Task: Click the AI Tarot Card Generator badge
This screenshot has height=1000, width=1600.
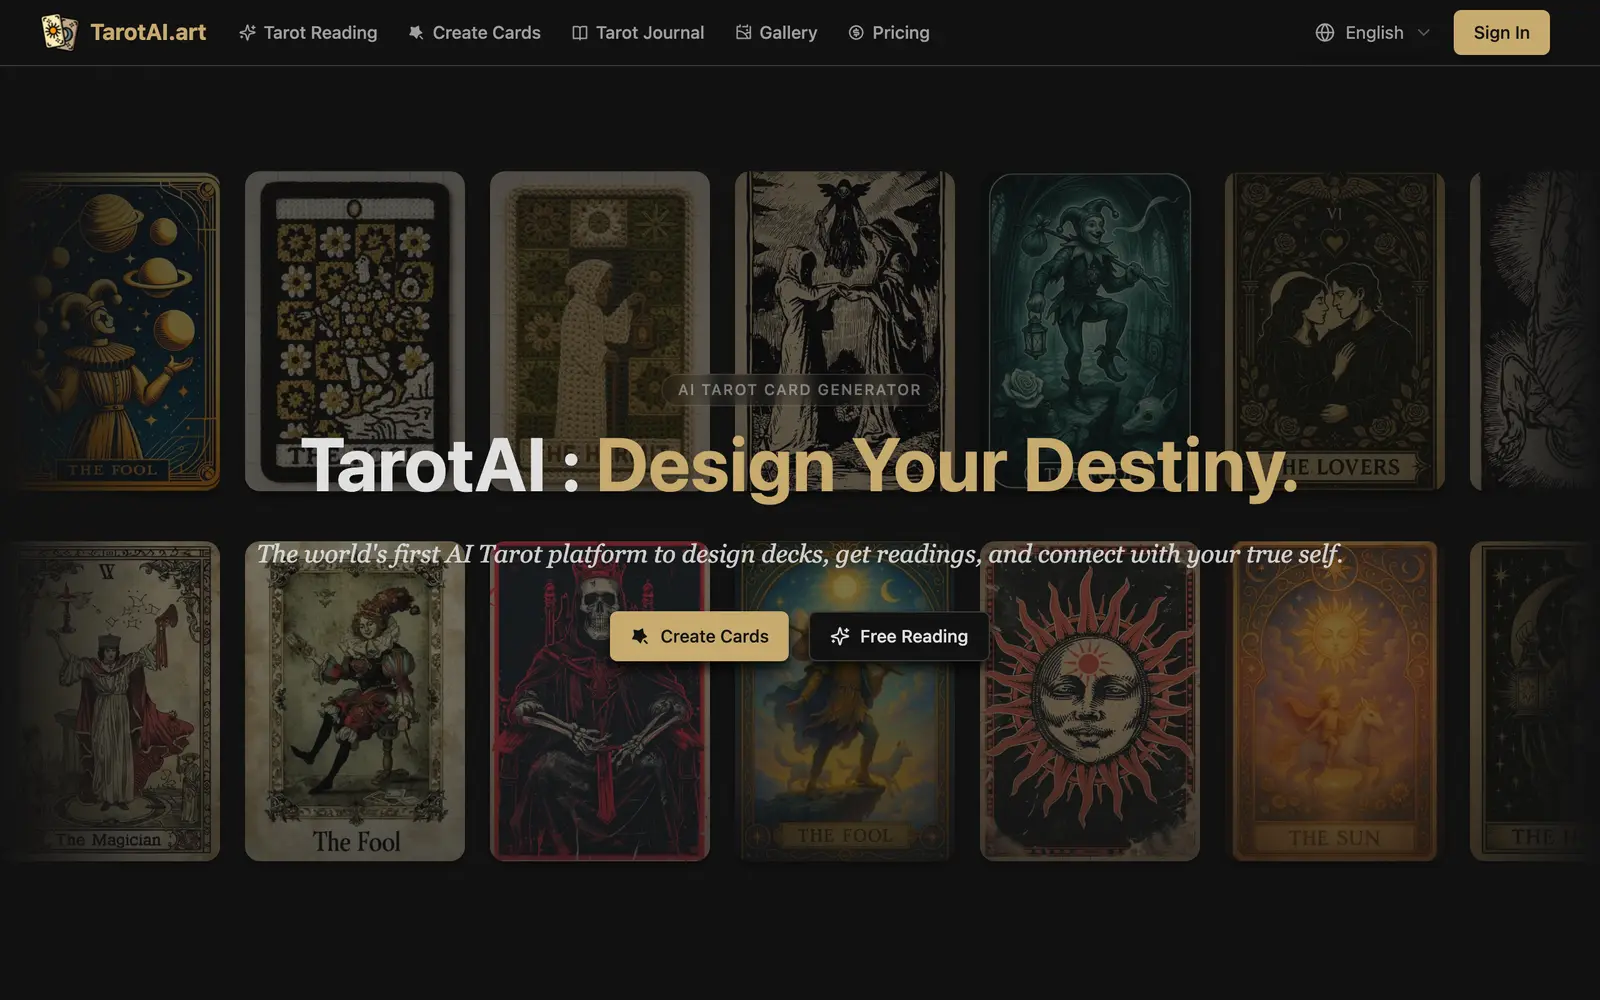Action: pyautogui.click(x=800, y=390)
